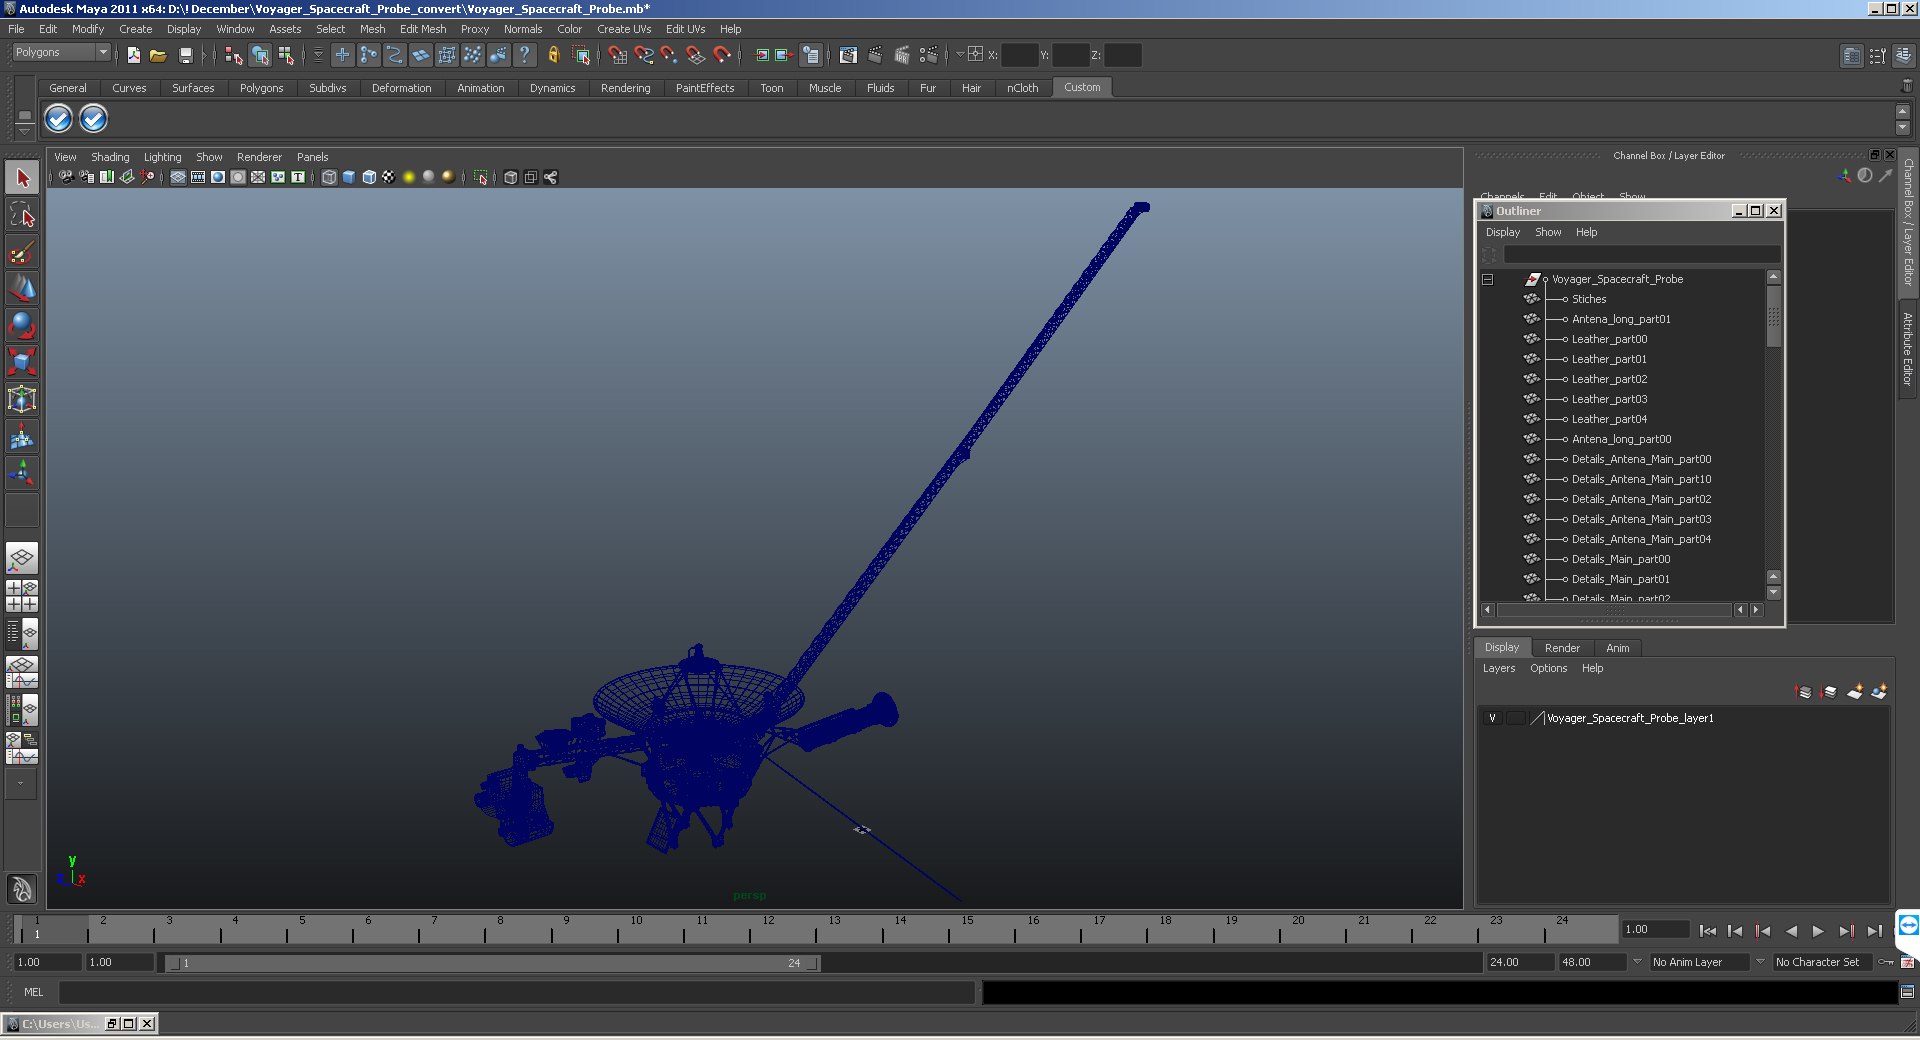Collapse the Voyager_Spacecraft_Probe group in Outliner

coord(1487,280)
